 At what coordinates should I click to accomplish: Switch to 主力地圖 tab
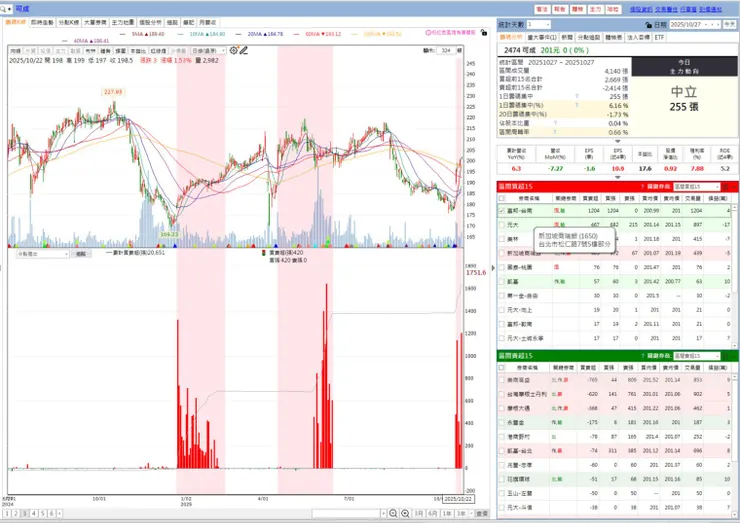(123, 22)
